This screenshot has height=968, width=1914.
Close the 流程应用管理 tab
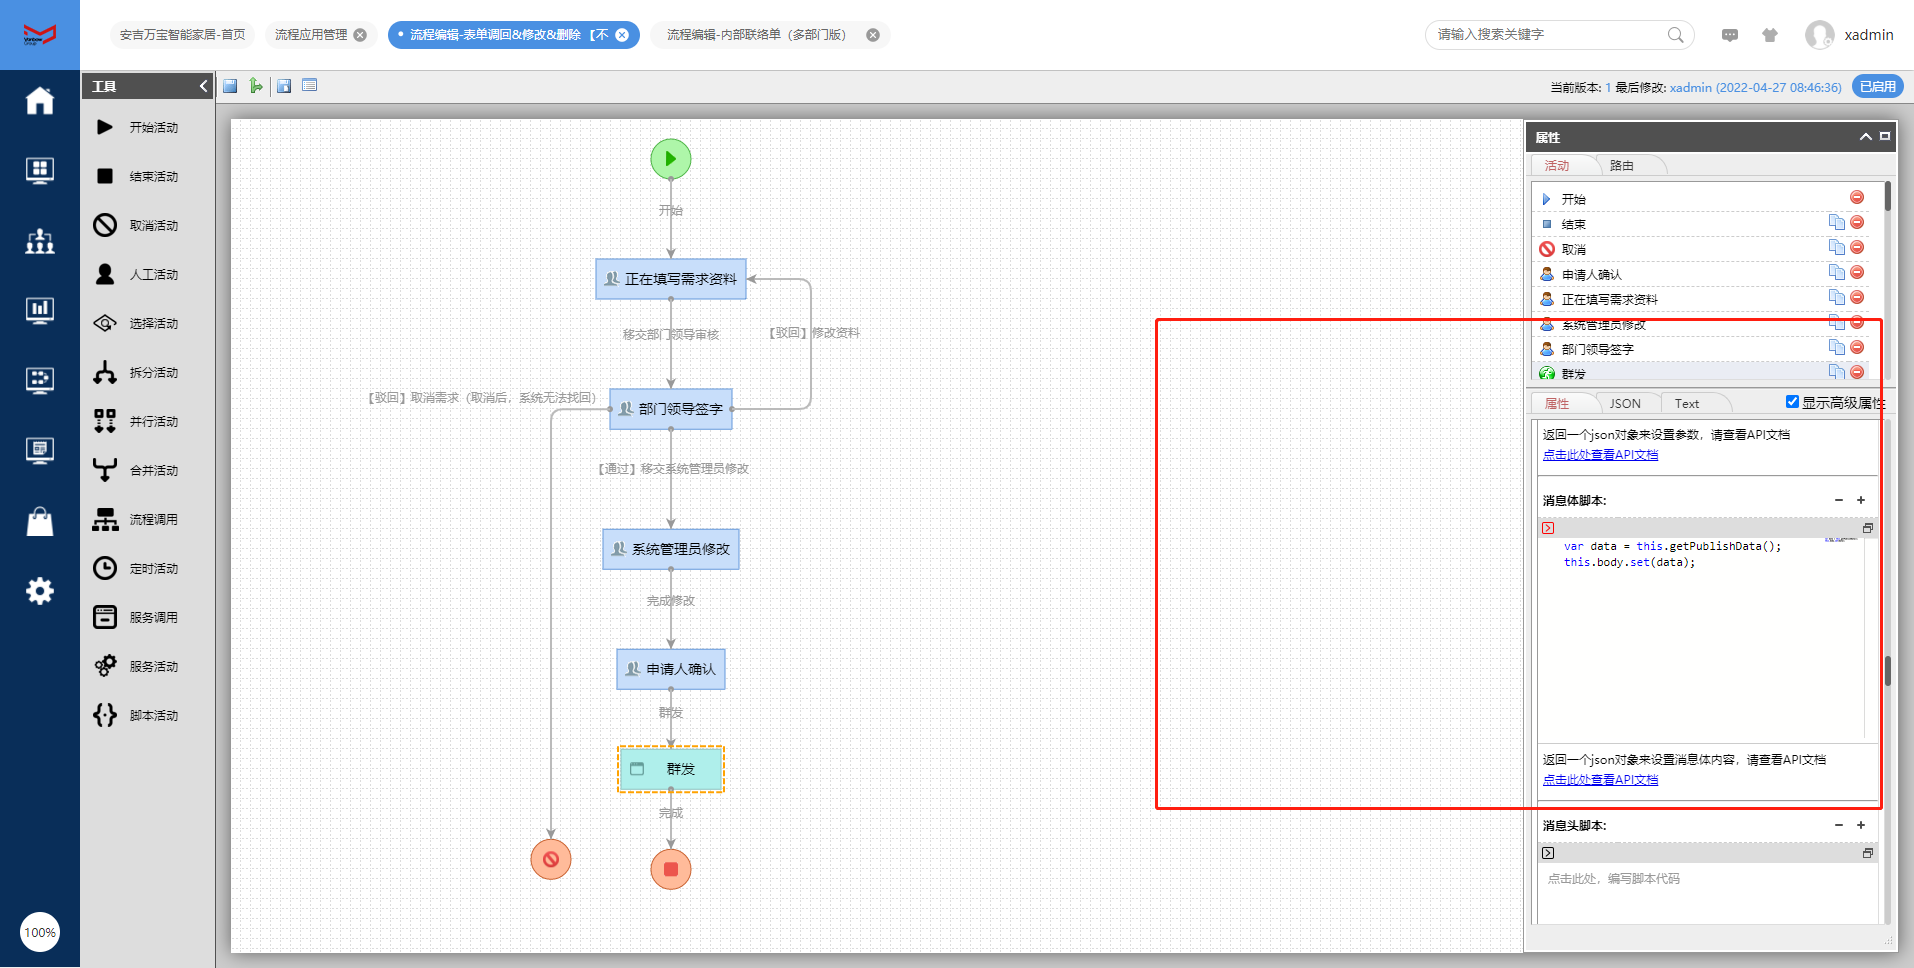[360, 35]
